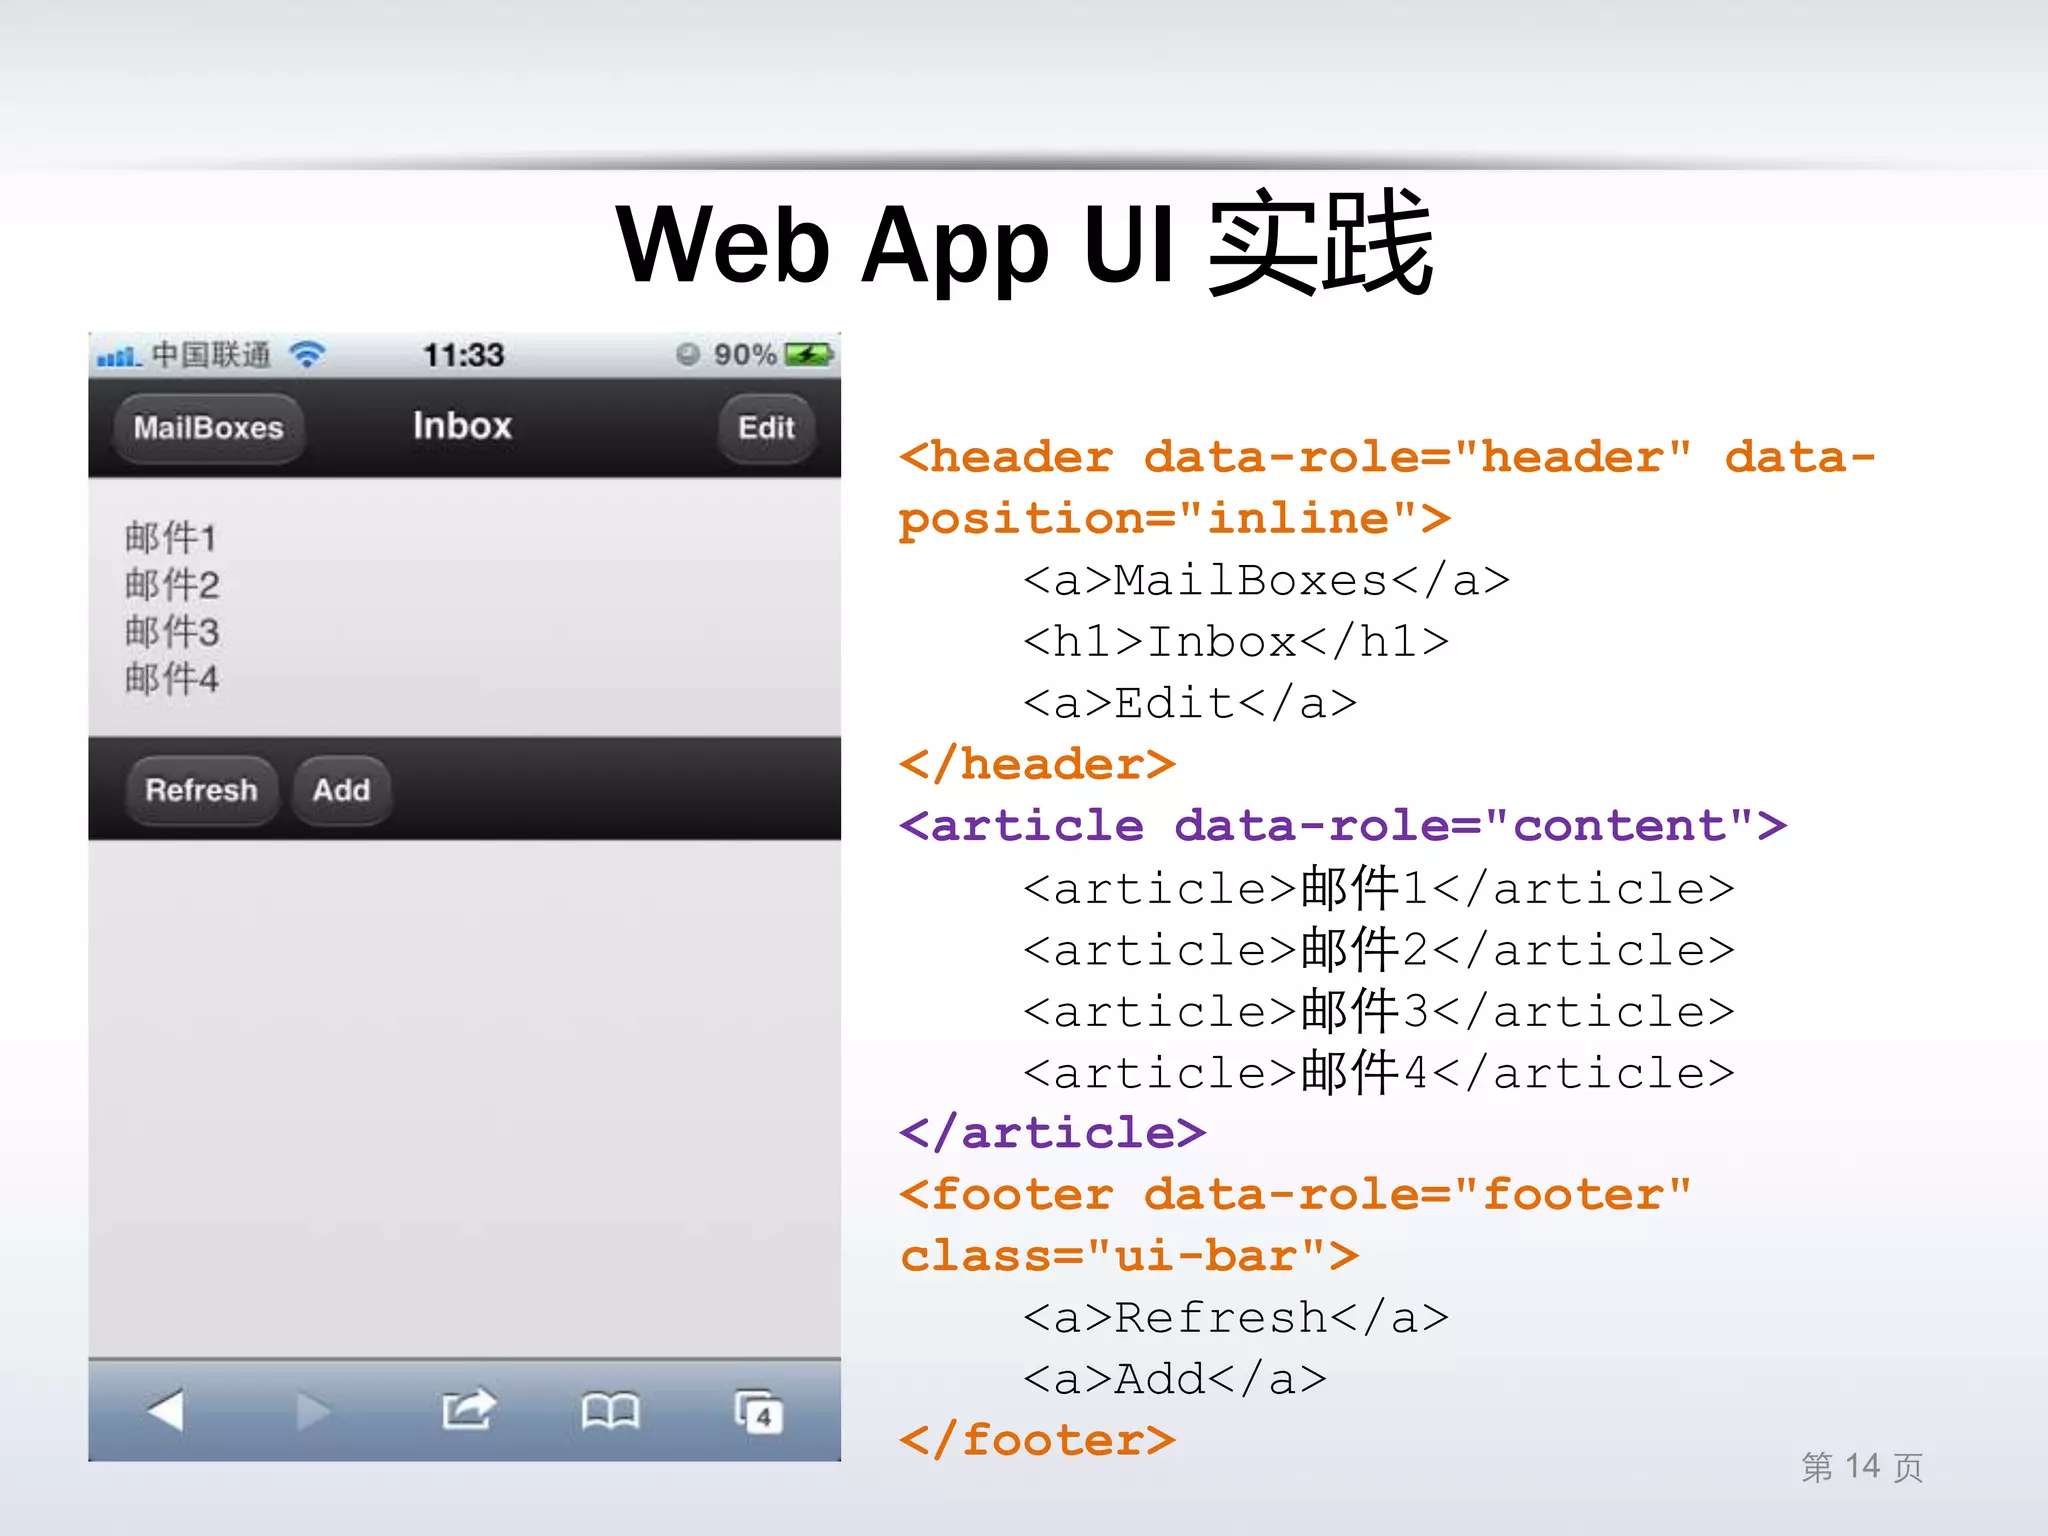Click the article data-role content tag line

coord(1343,826)
